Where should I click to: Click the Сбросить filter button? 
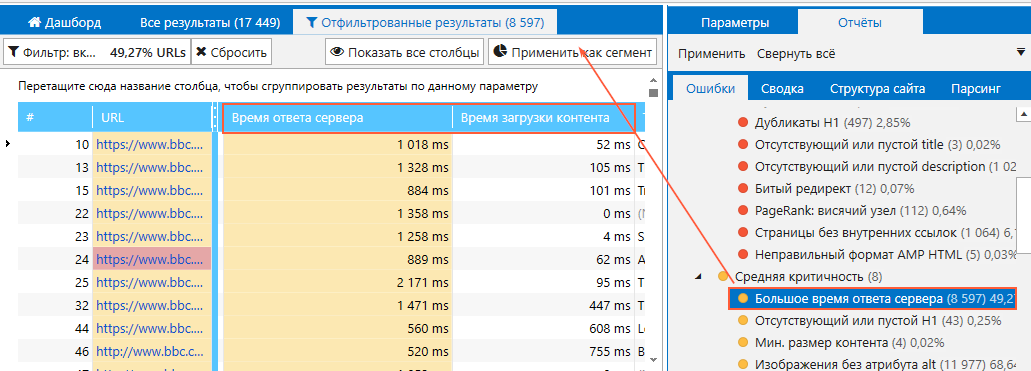[232, 53]
